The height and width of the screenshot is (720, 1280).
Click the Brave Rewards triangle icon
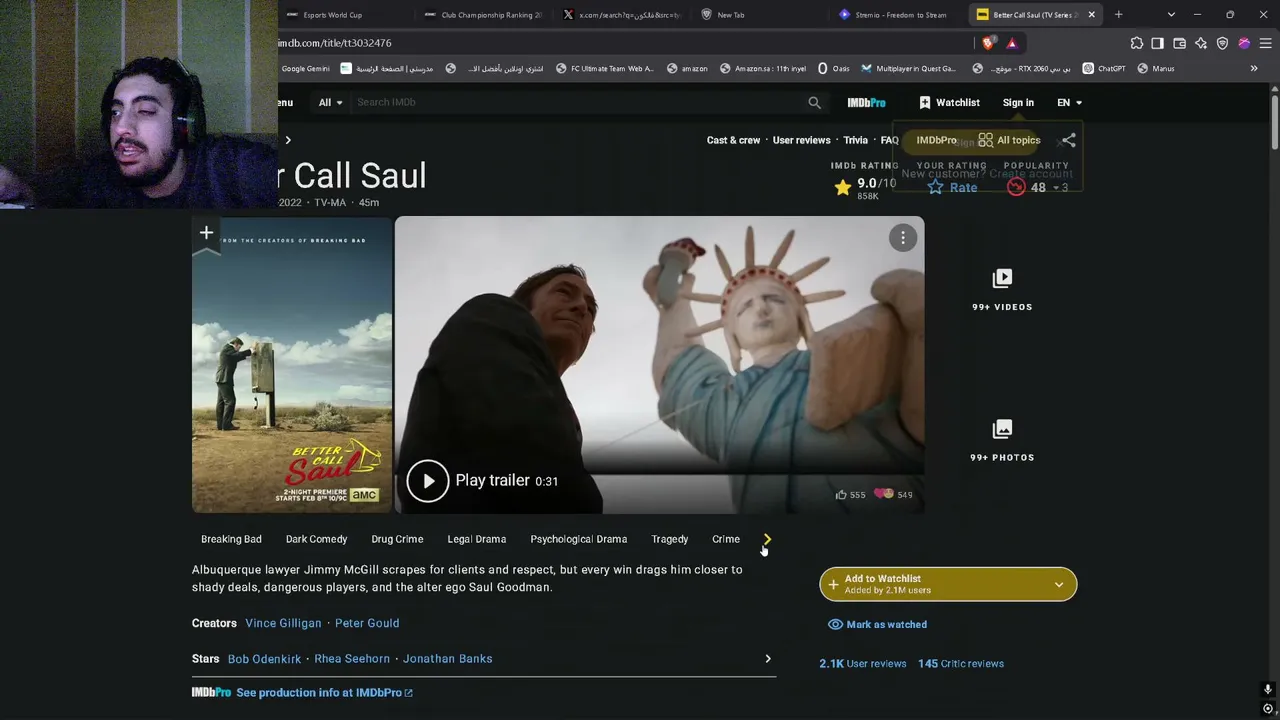1011,43
